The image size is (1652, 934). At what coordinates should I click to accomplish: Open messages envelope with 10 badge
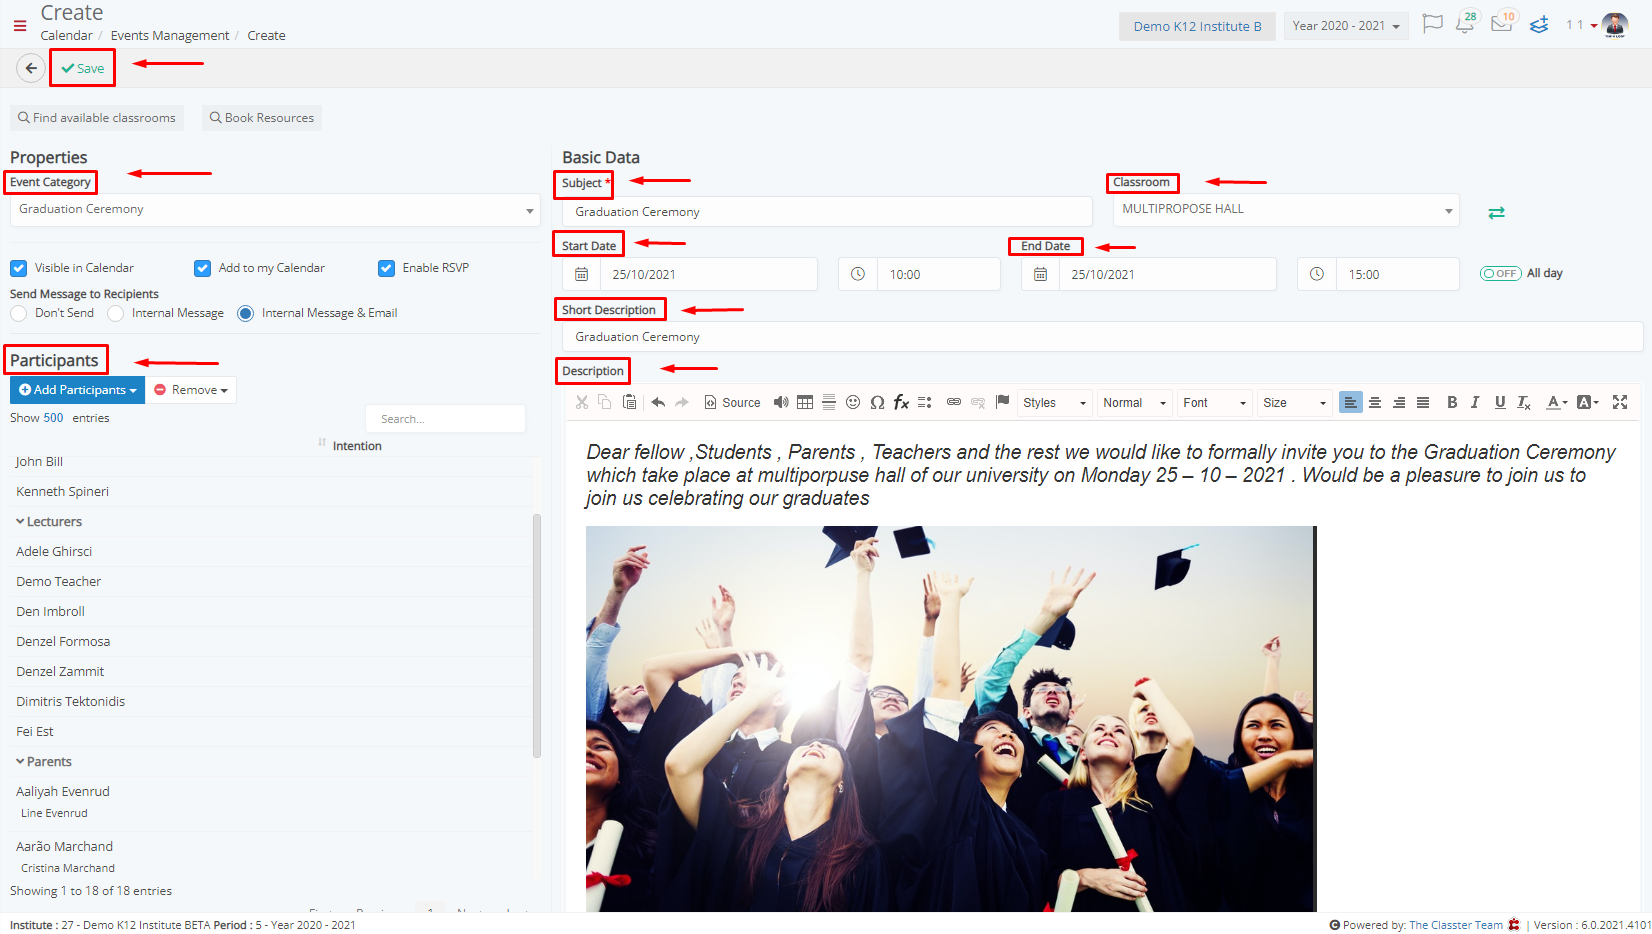click(1503, 24)
